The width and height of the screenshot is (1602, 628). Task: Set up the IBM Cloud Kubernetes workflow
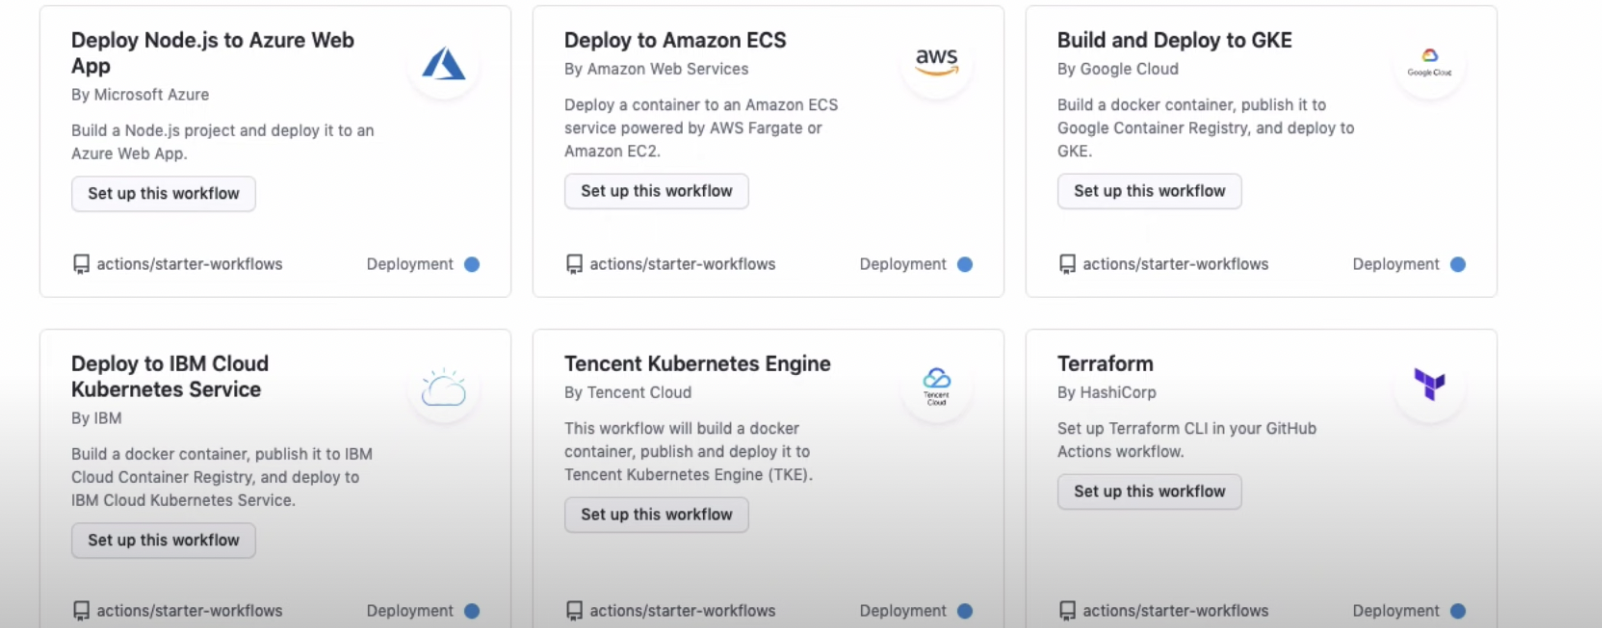pos(163,540)
